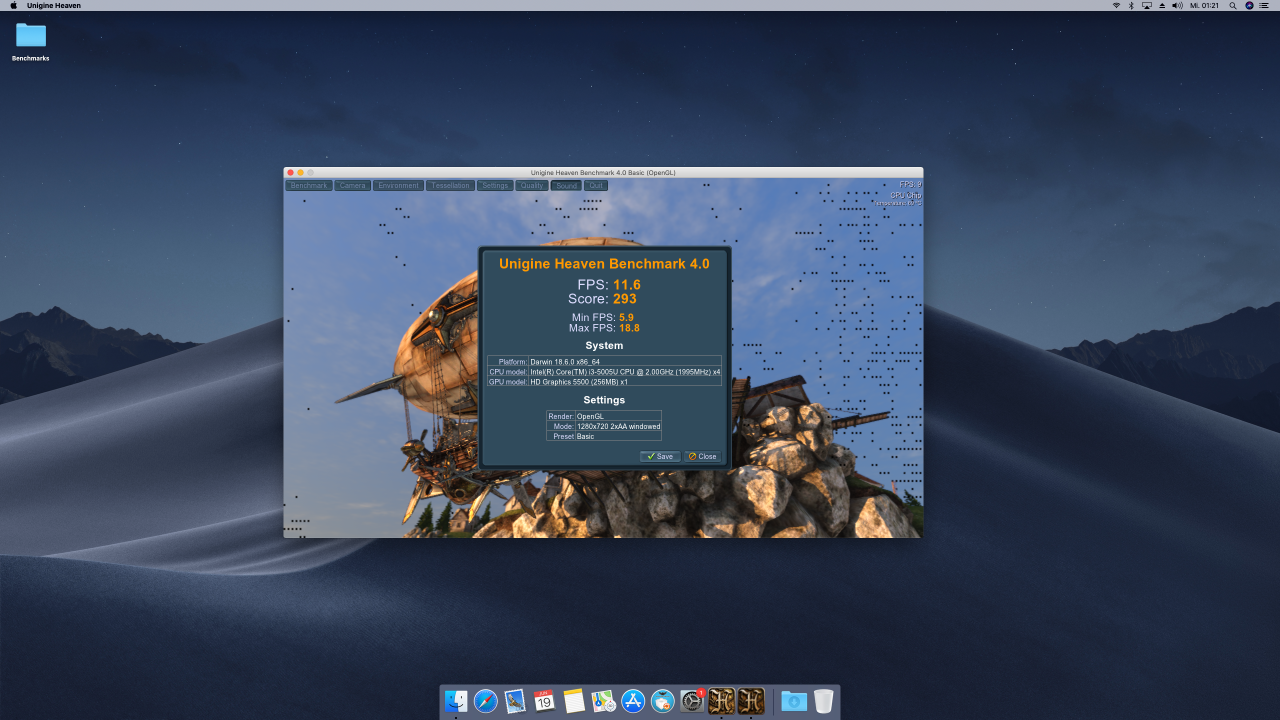Click the FPS value 11.6
1280x720 pixels.
point(627,285)
